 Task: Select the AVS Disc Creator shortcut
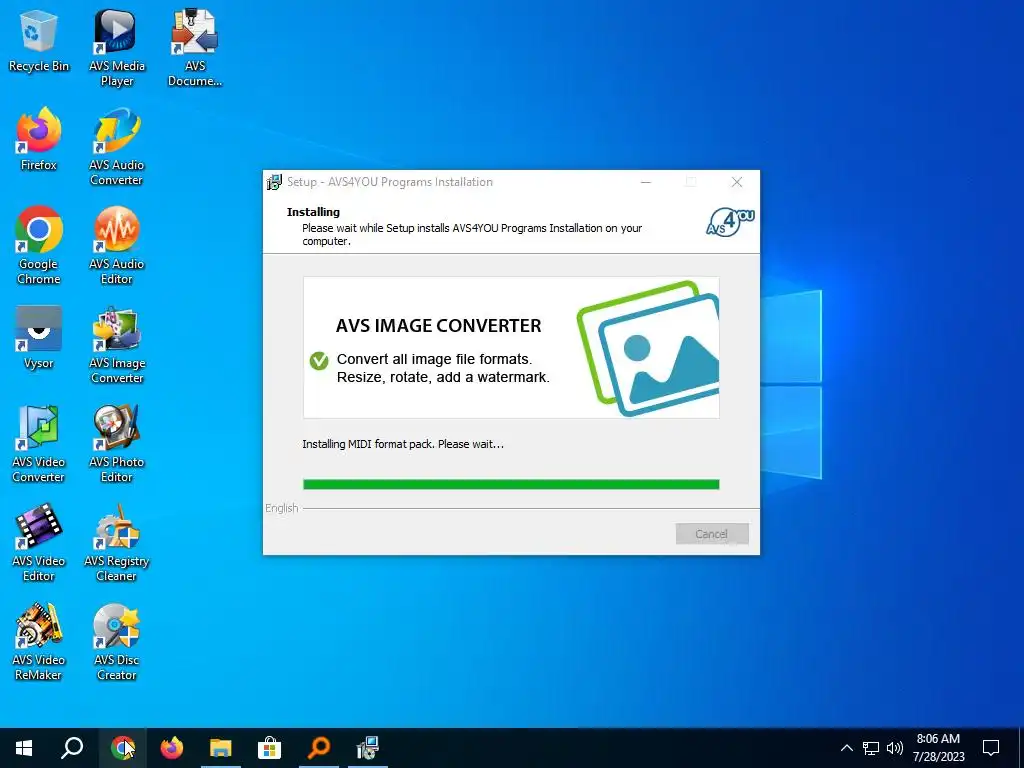117,643
